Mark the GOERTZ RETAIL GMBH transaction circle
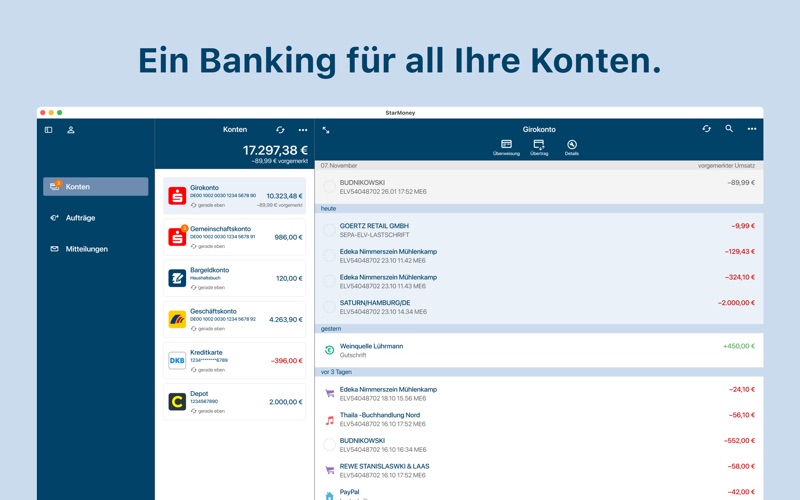The image size is (800, 500). 330,230
